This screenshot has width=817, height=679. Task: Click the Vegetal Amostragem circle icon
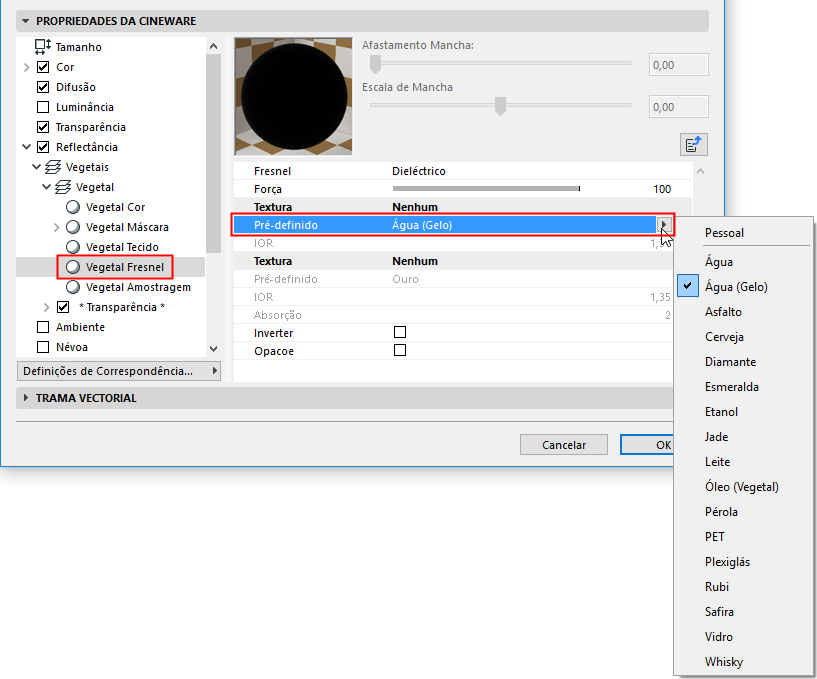[73, 287]
